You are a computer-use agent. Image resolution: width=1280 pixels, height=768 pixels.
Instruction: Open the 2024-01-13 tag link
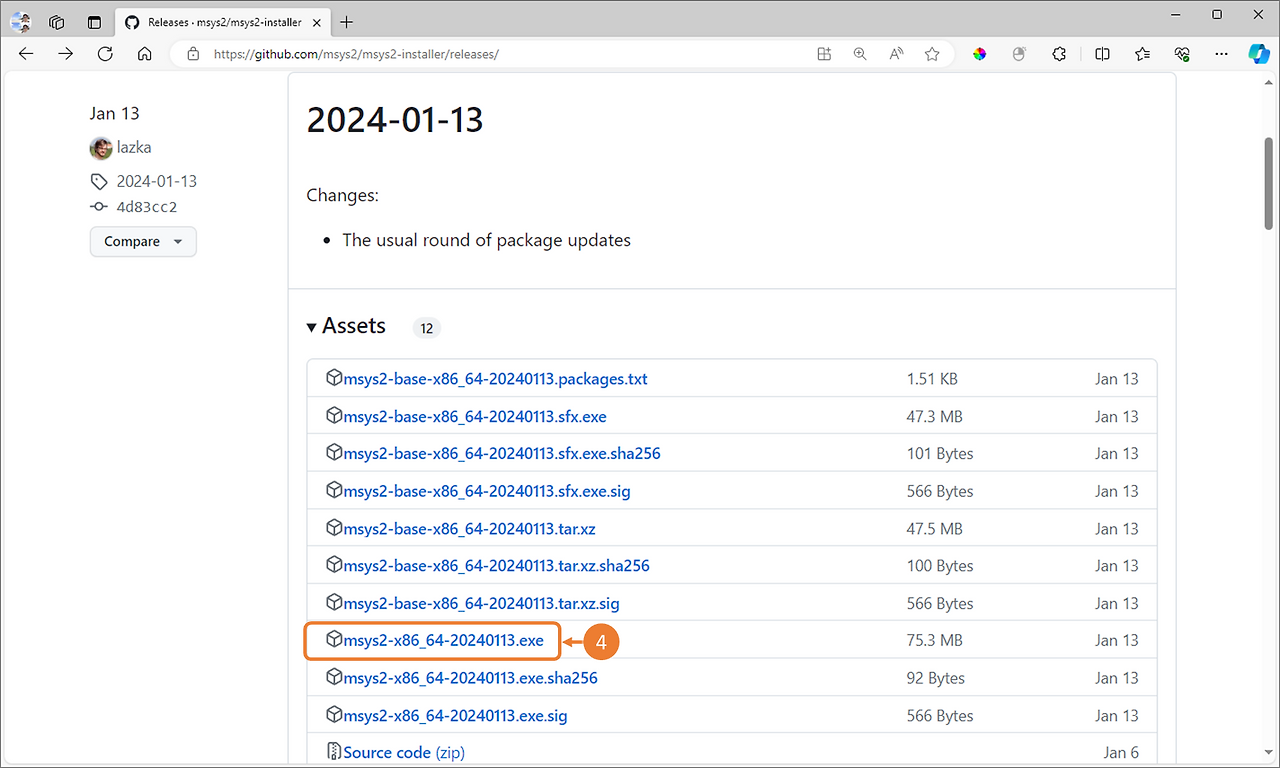click(156, 181)
